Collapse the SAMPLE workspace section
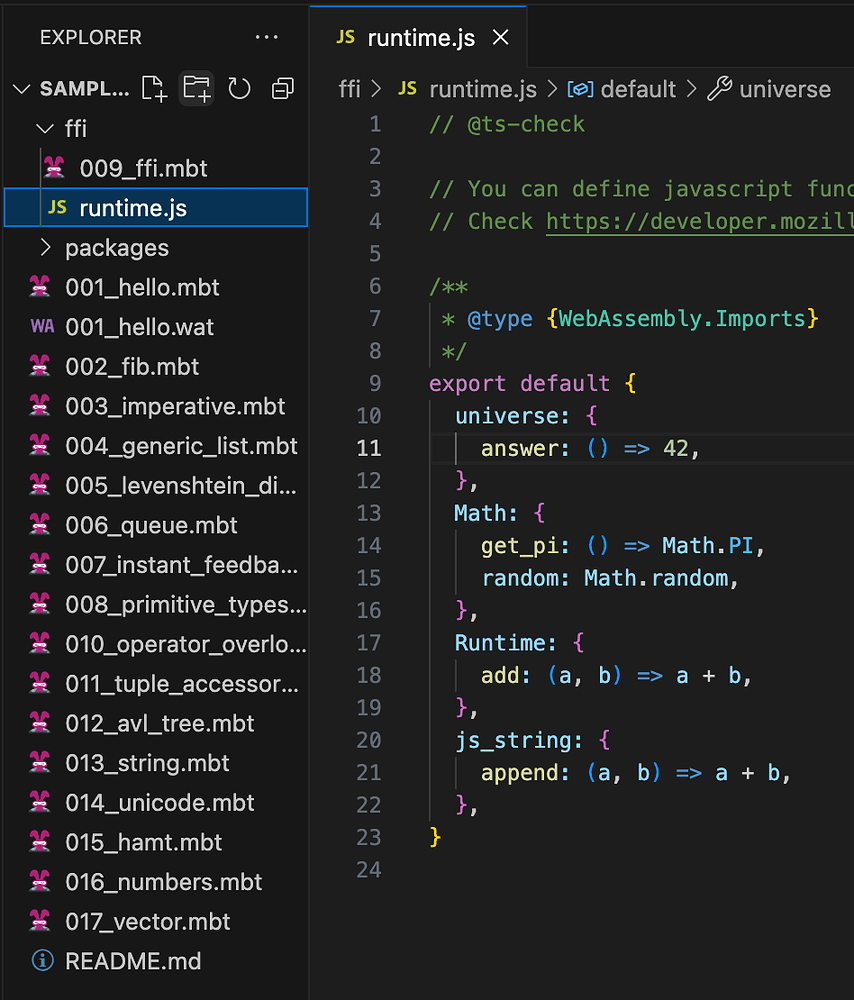The width and height of the screenshot is (854, 1000). click(x=21, y=88)
